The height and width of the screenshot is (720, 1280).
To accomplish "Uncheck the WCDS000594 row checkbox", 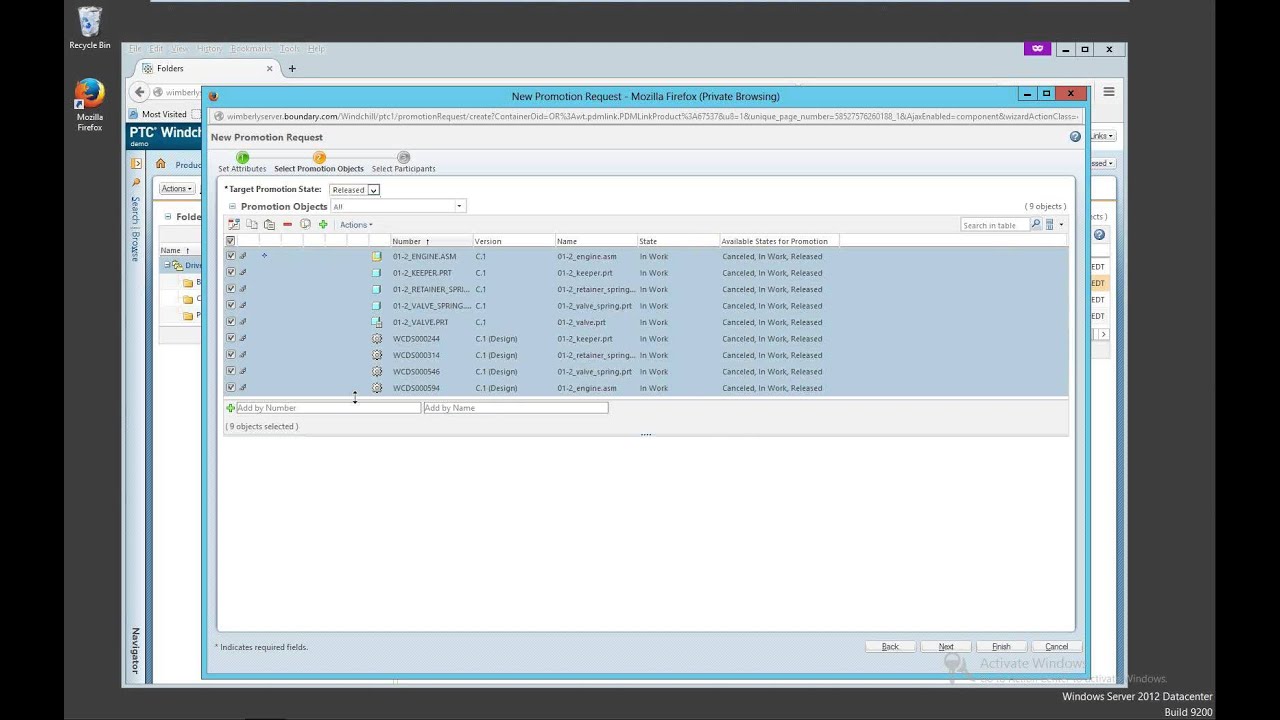I will click(231, 388).
